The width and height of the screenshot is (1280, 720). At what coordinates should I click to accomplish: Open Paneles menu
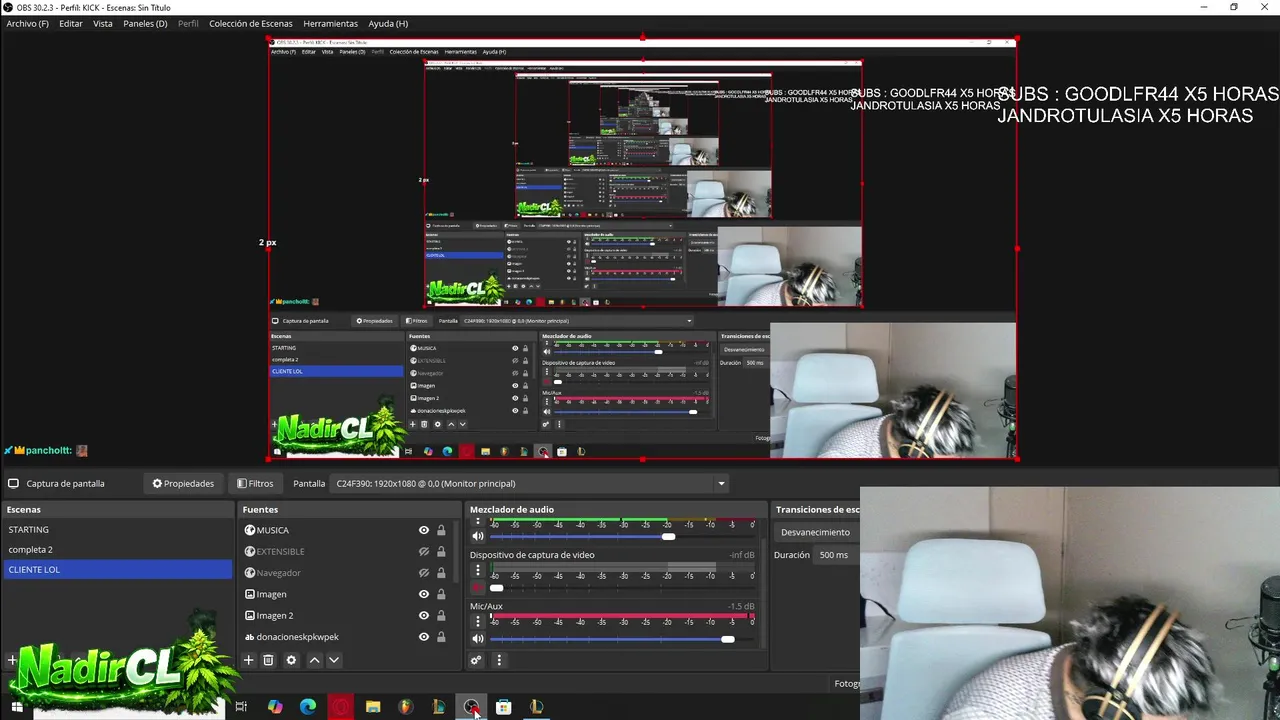tap(145, 24)
